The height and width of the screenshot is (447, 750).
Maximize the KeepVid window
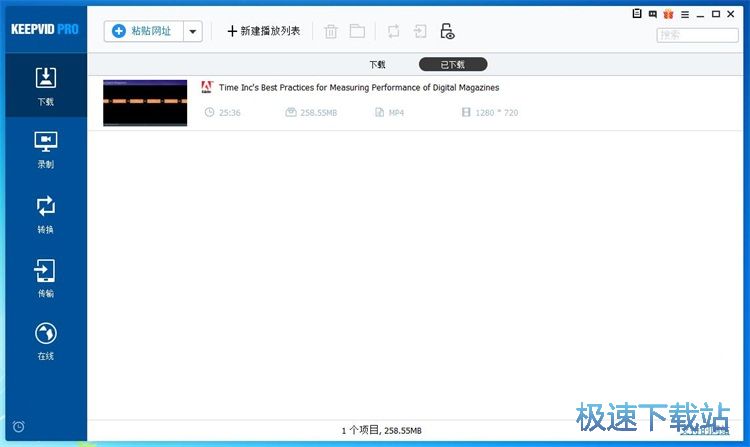pyautogui.click(x=716, y=14)
